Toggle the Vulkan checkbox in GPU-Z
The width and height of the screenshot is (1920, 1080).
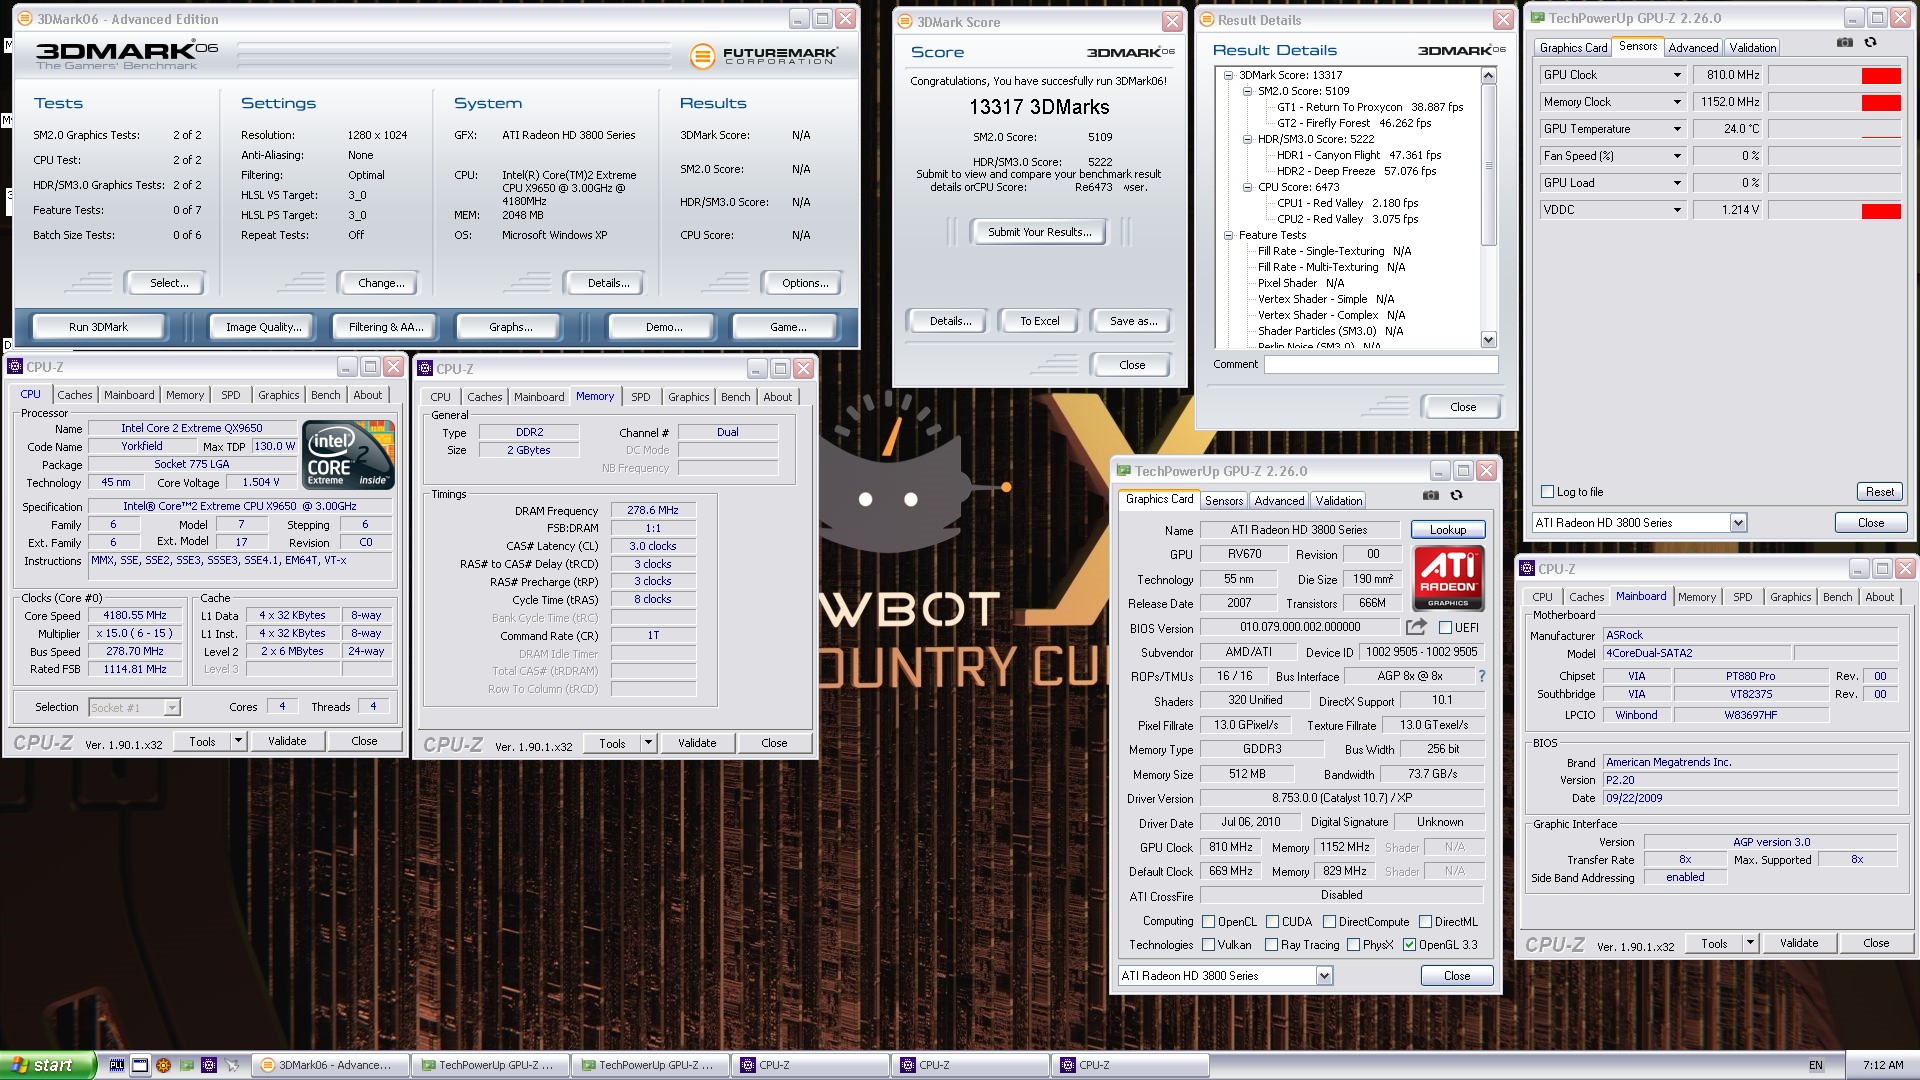(x=1208, y=945)
